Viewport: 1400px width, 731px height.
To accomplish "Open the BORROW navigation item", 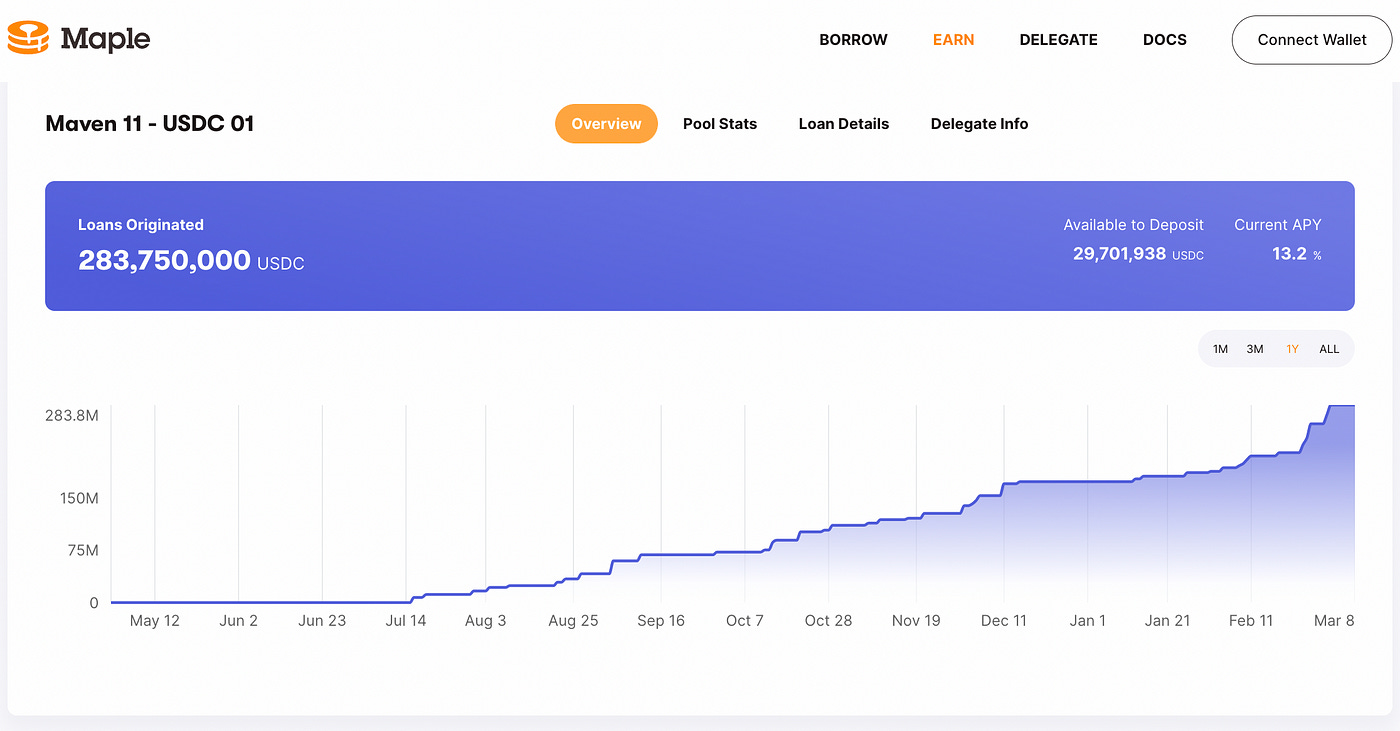I will tap(853, 40).
